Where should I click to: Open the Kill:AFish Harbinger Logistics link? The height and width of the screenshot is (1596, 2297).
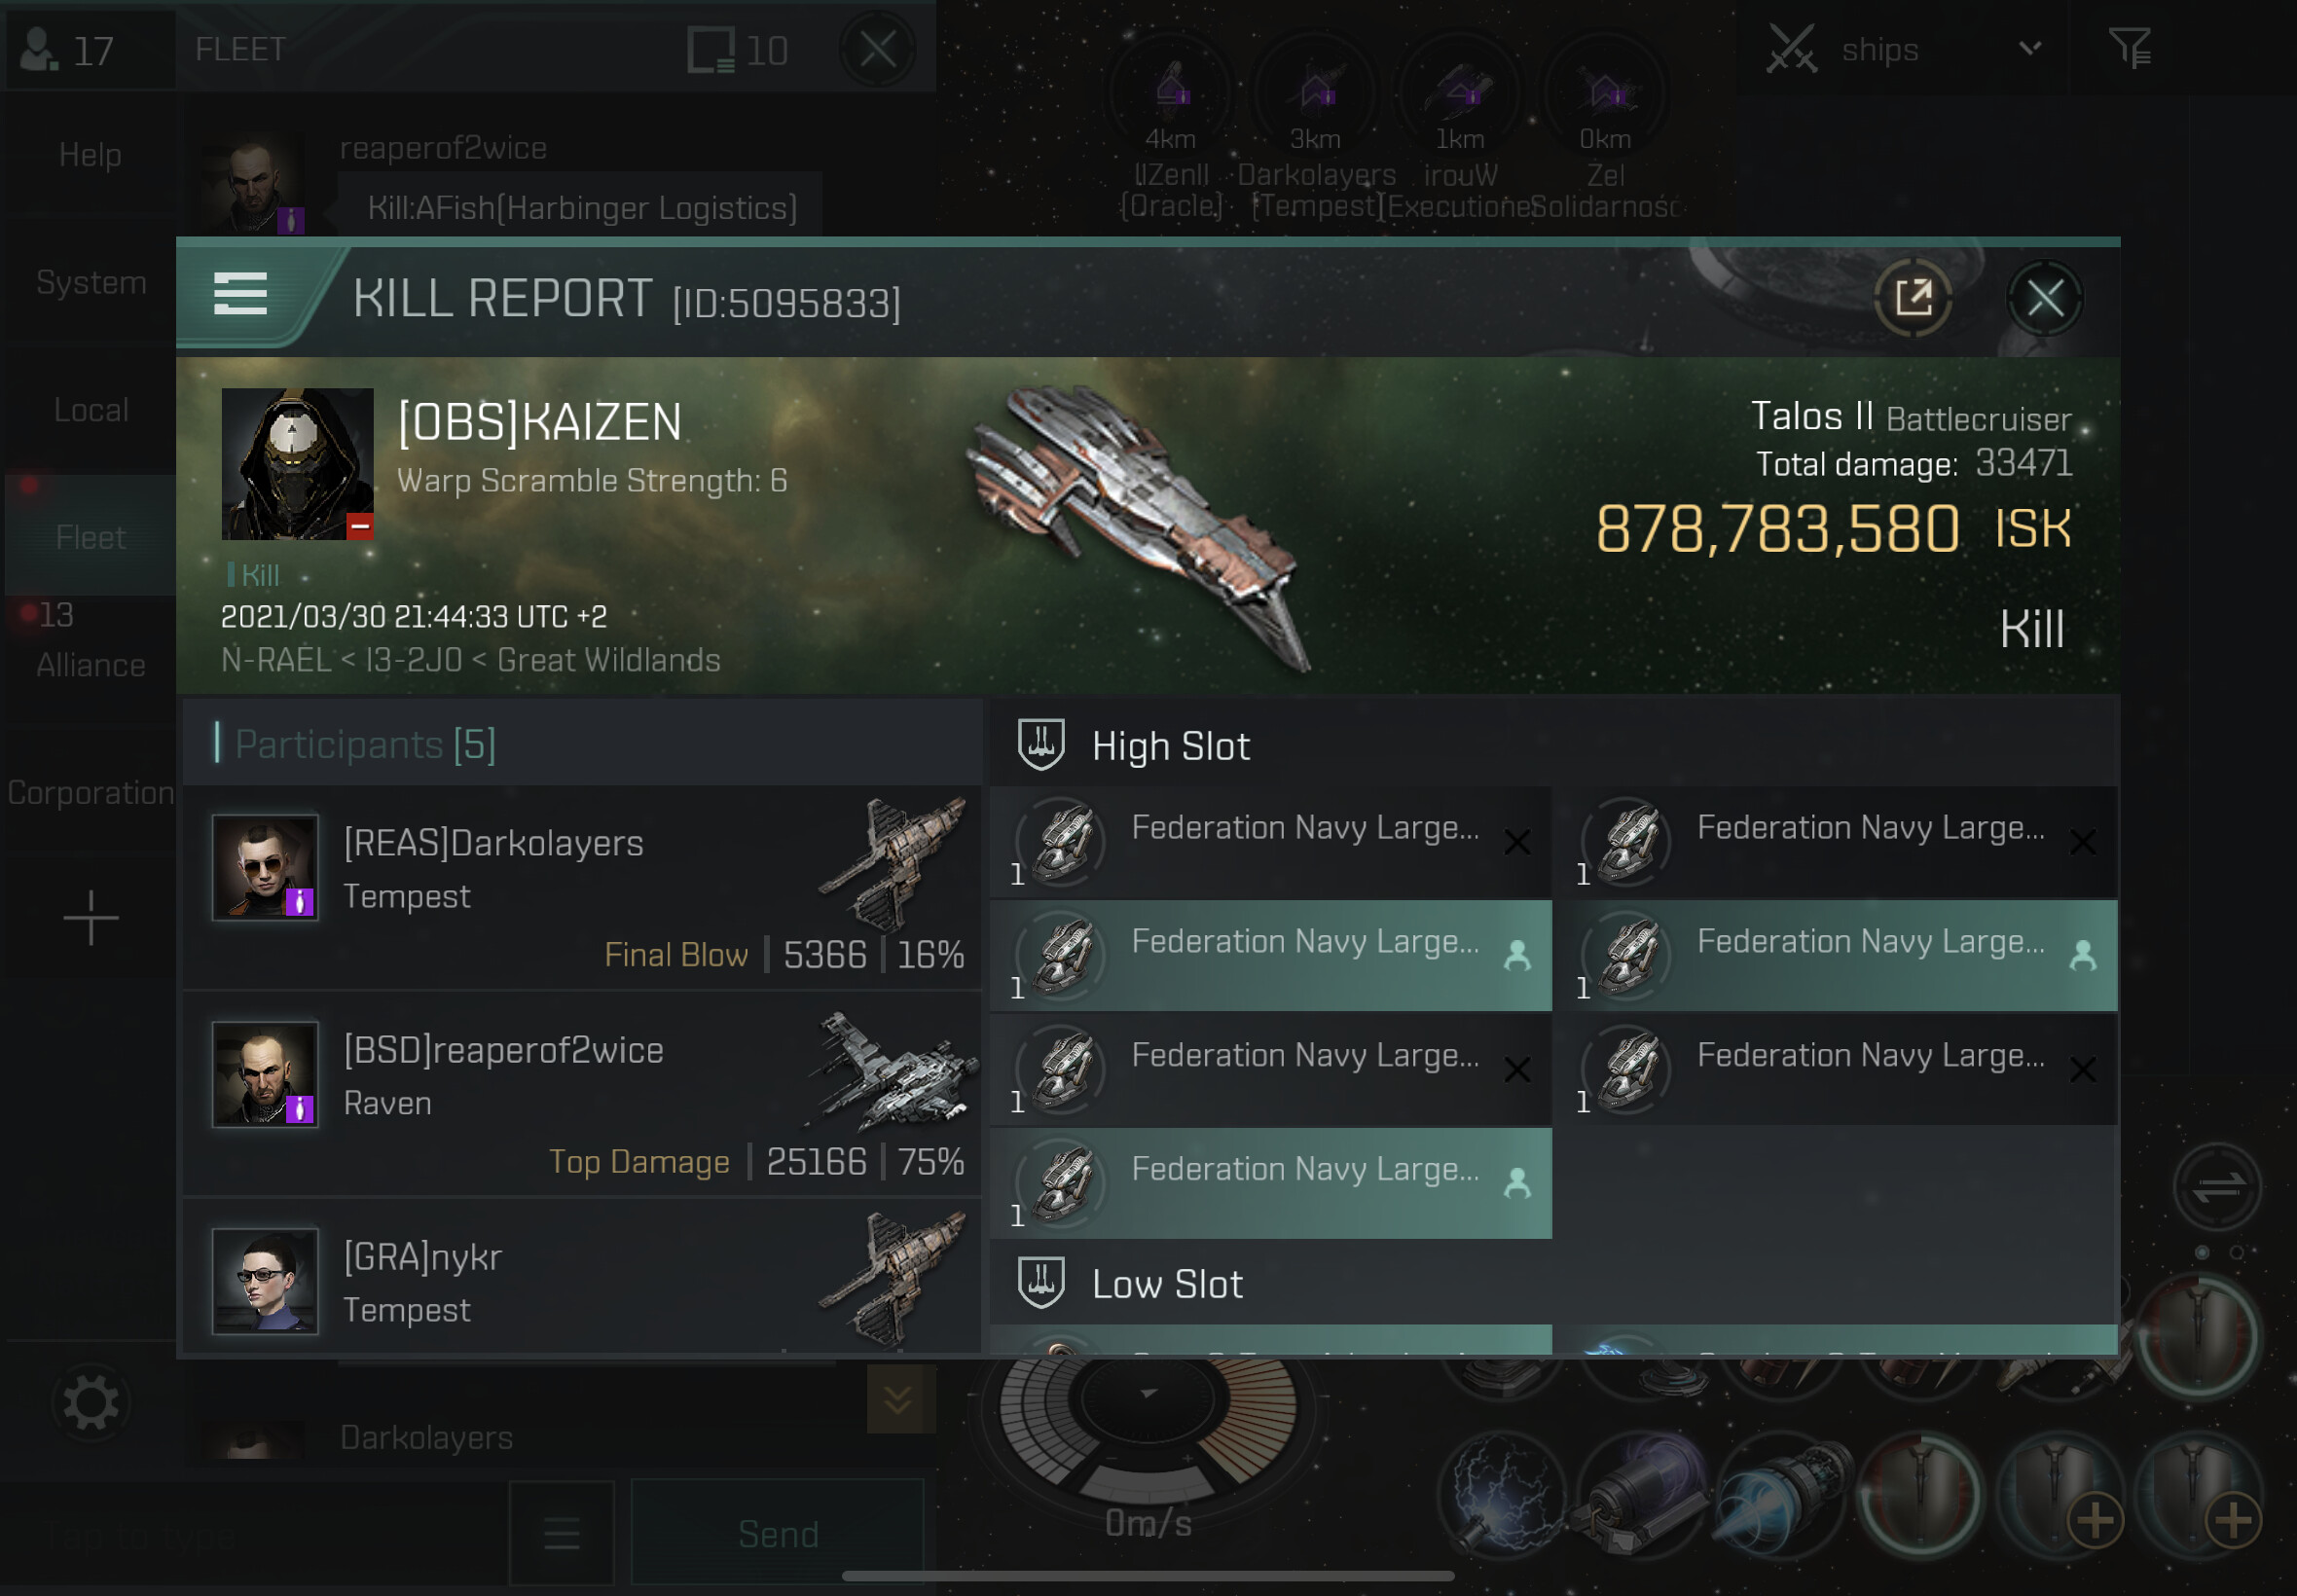pyautogui.click(x=582, y=207)
